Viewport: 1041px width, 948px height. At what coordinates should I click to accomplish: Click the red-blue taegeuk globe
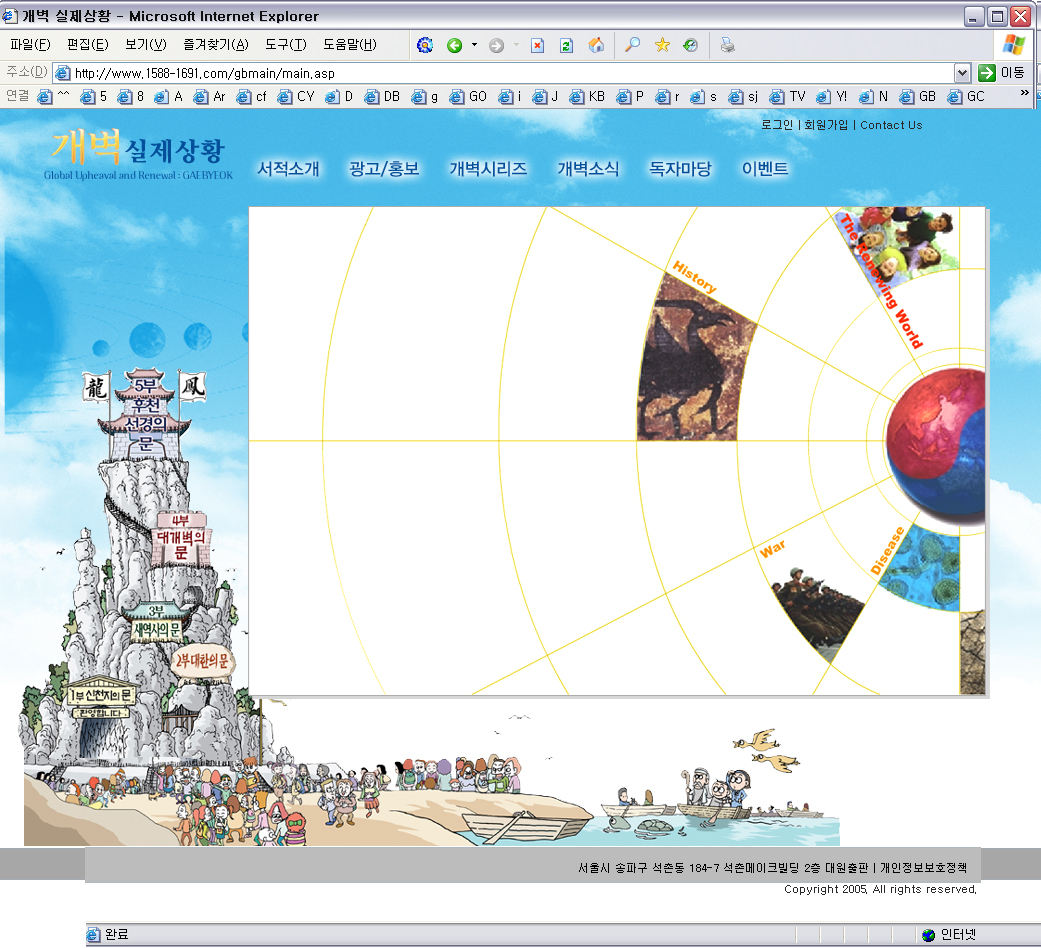(936, 441)
